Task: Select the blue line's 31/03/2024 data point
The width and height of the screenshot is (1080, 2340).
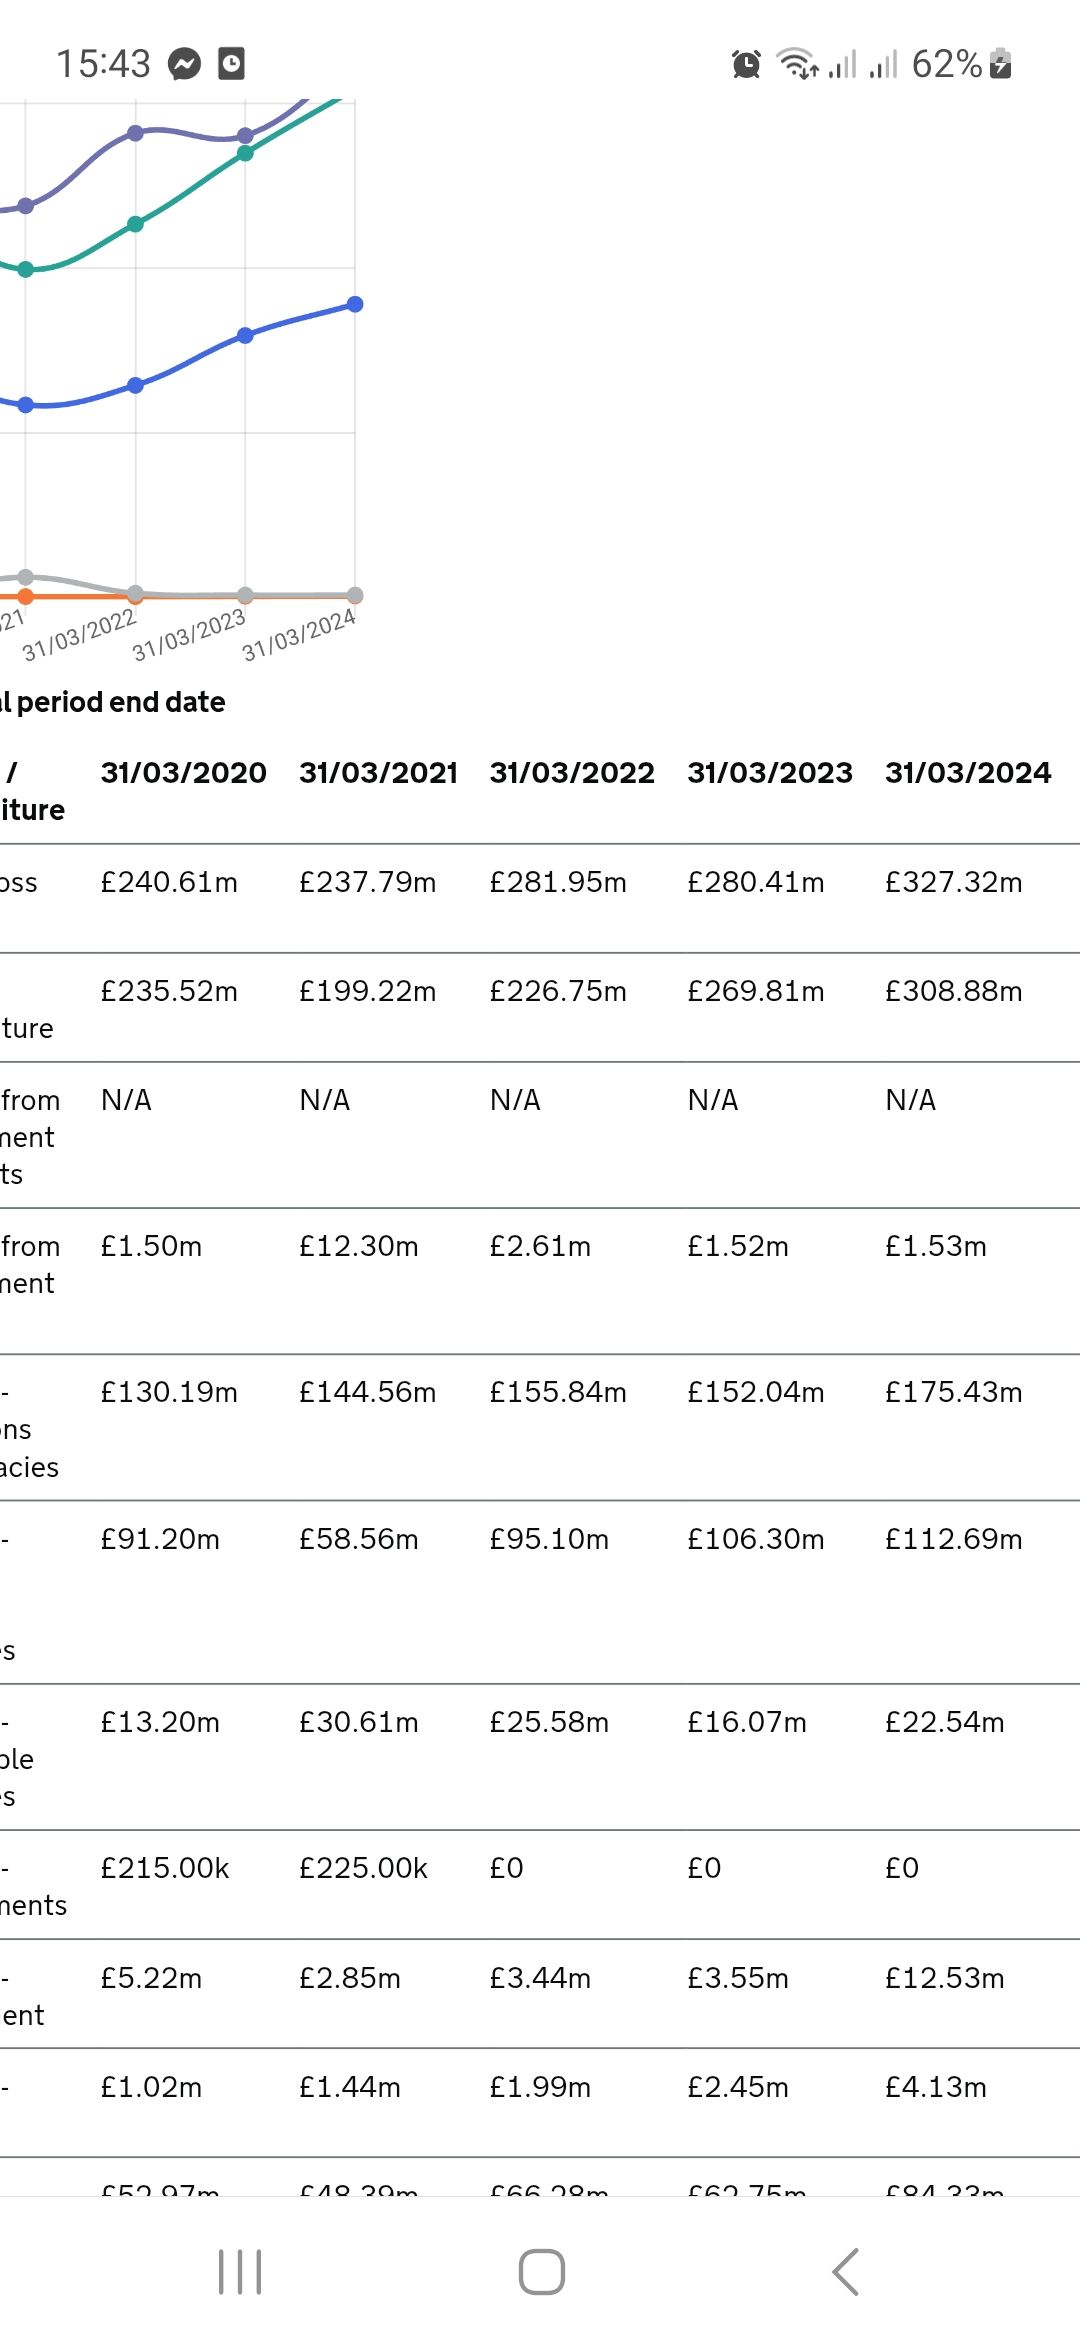Action: point(355,304)
